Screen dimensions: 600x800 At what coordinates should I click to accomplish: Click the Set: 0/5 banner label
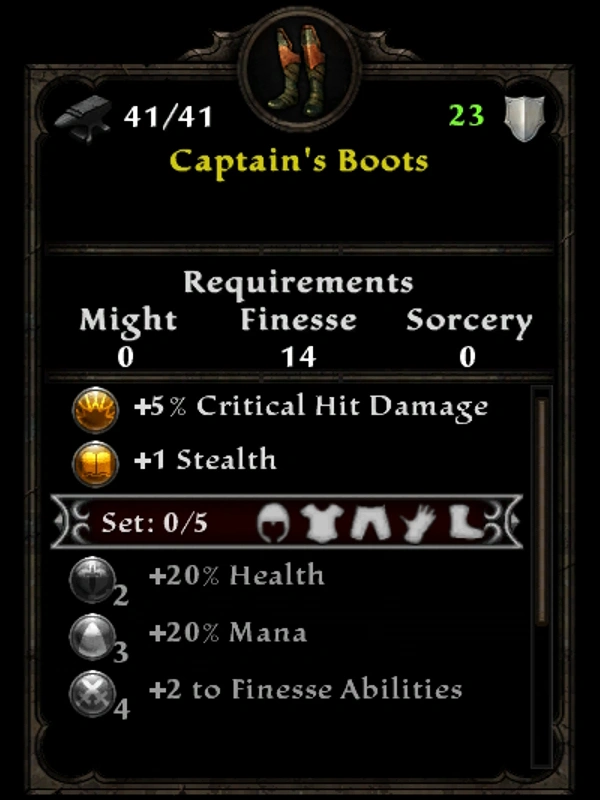coord(155,522)
